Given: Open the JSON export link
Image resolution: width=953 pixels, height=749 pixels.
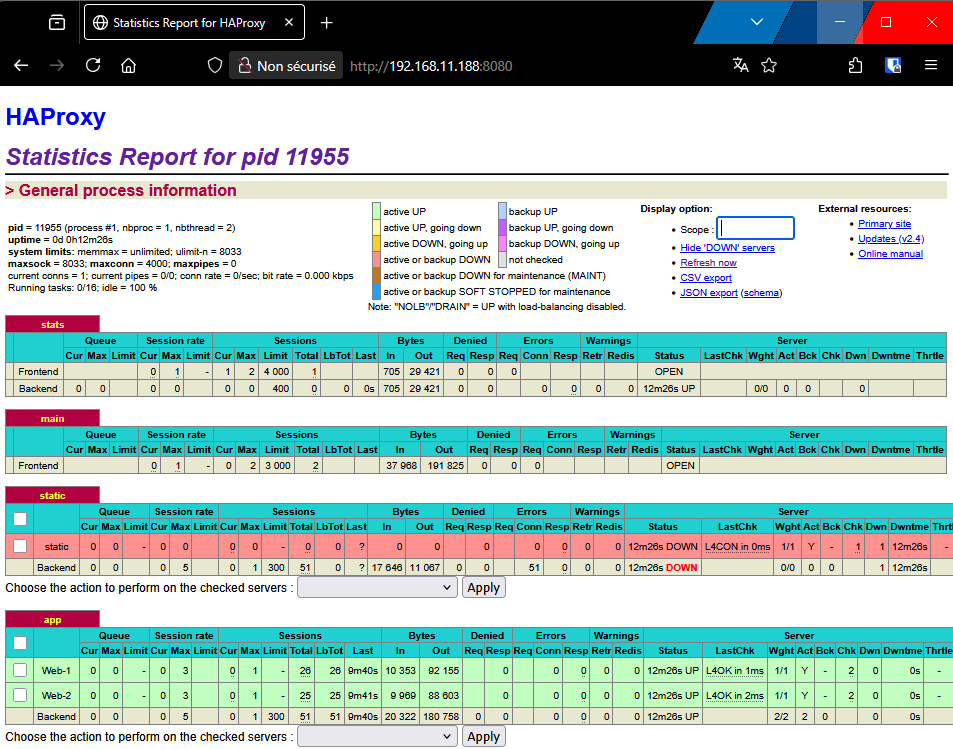Looking at the screenshot, I should pos(709,292).
